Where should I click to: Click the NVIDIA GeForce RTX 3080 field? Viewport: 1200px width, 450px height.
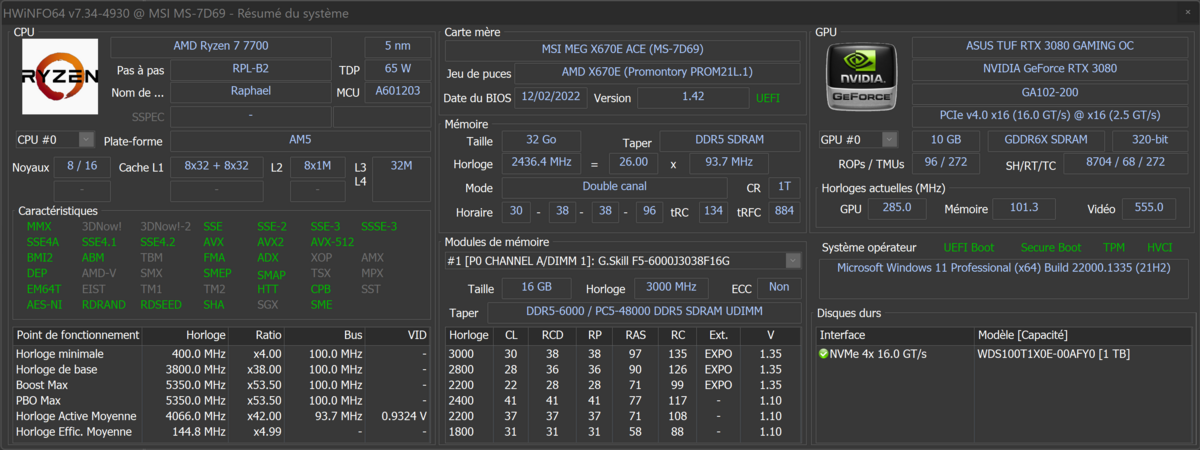[x=1050, y=69]
